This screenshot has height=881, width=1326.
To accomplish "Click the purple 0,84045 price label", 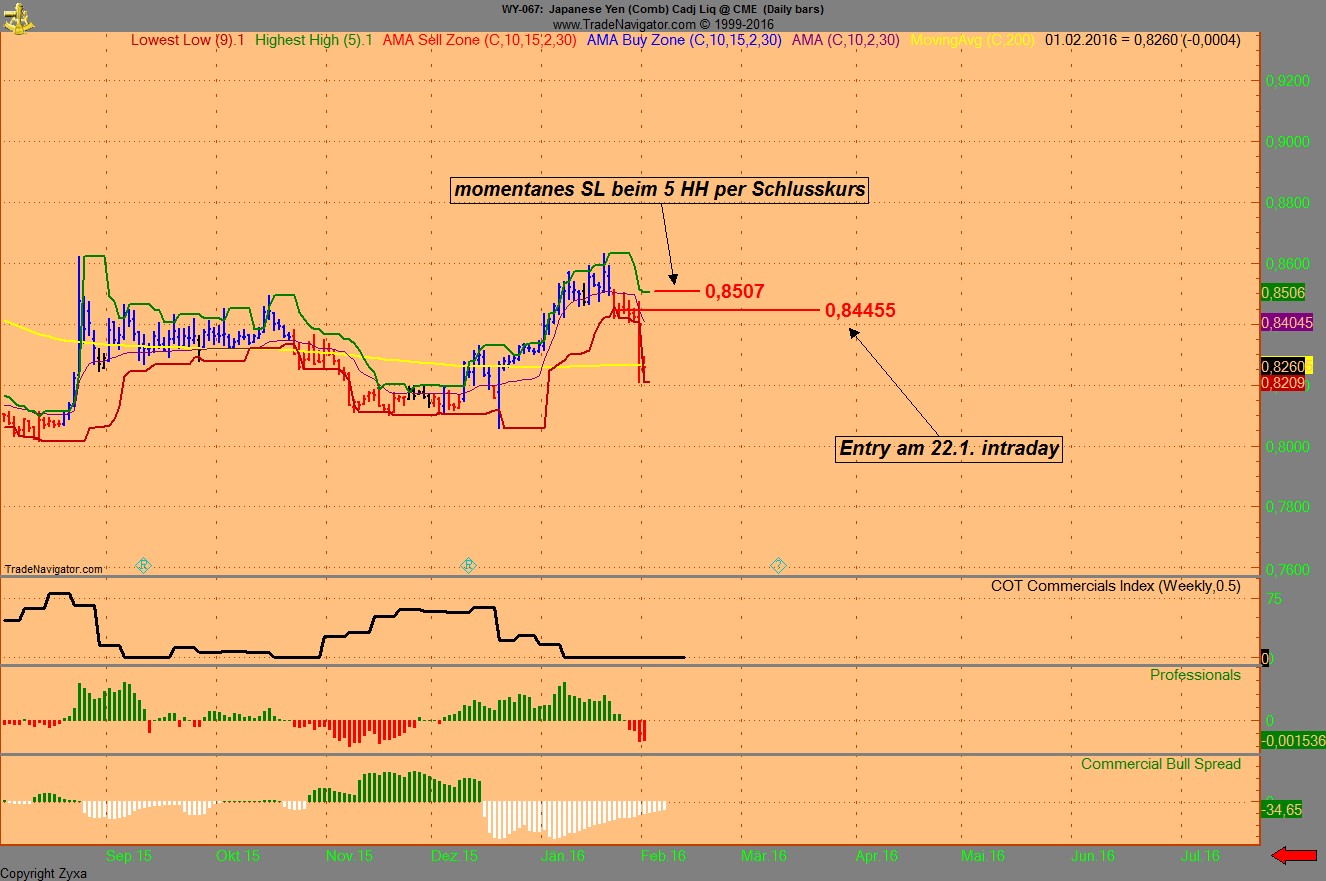I will [x=1286, y=320].
